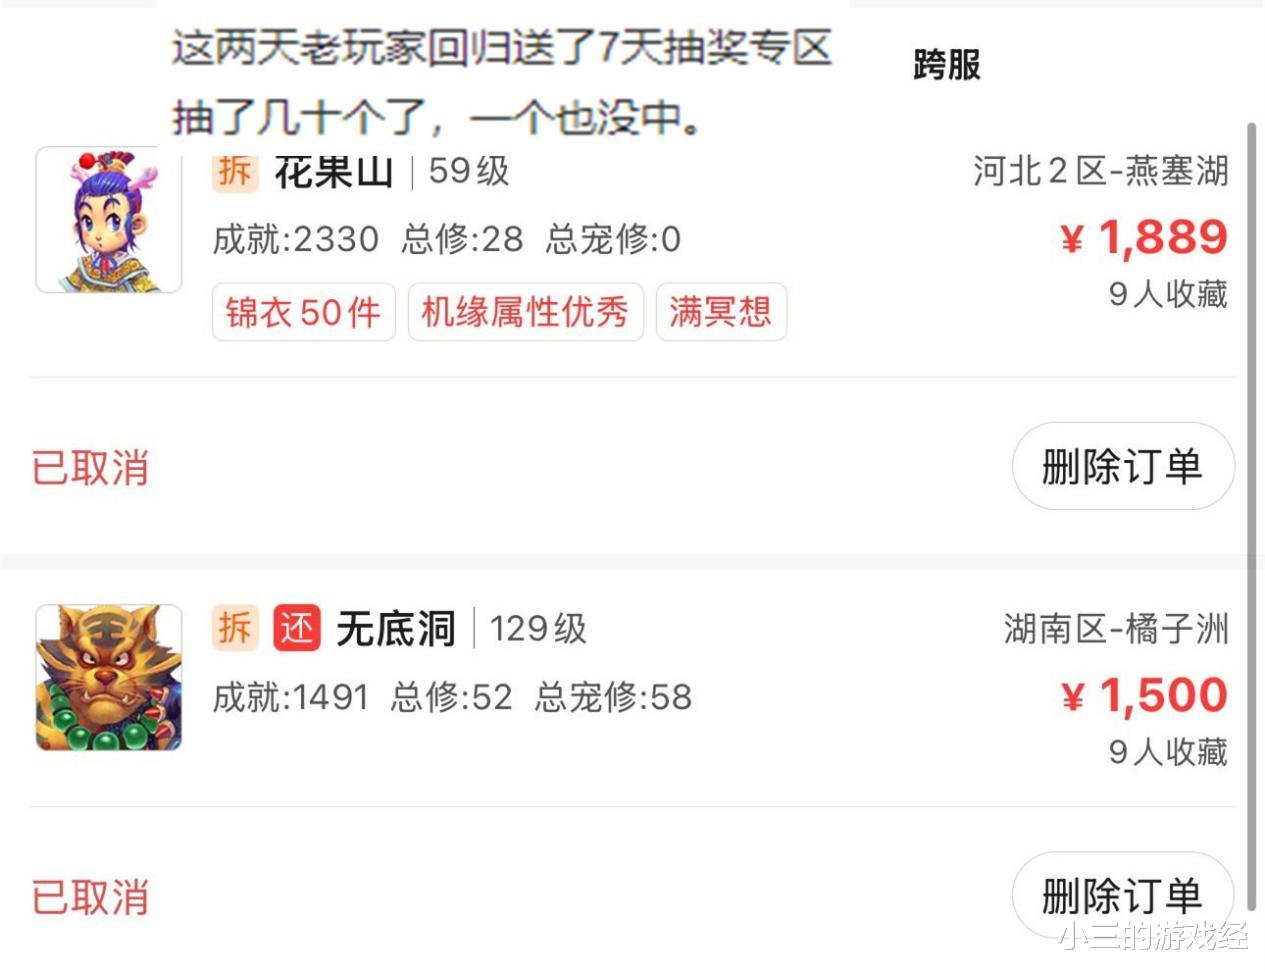This screenshot has width=1265, height=972.
Task: Open the 无底洞 129级 listing title
Action: (461, 629)
